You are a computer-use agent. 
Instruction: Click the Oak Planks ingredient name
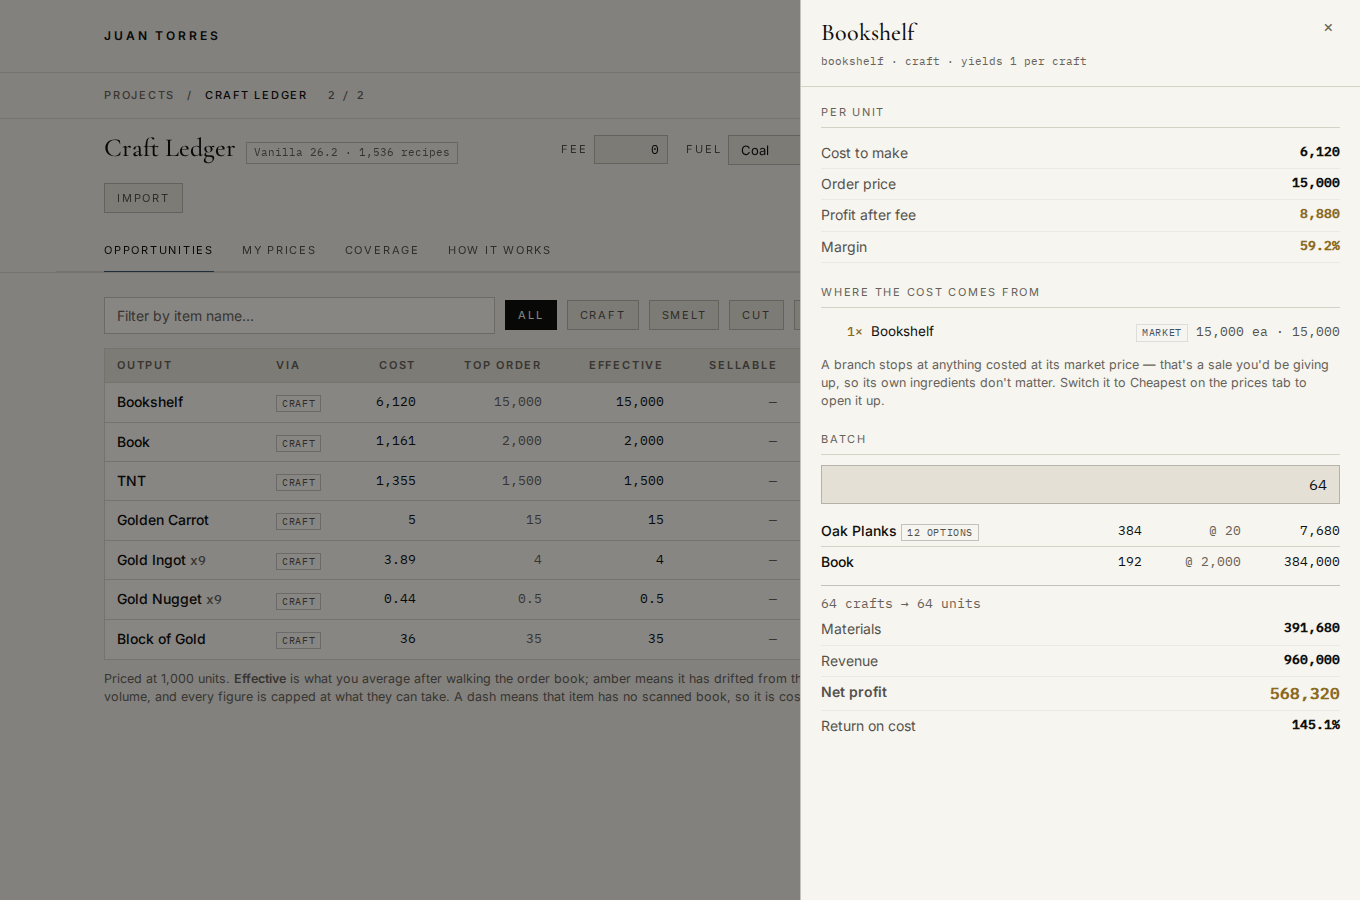point(859,531)
